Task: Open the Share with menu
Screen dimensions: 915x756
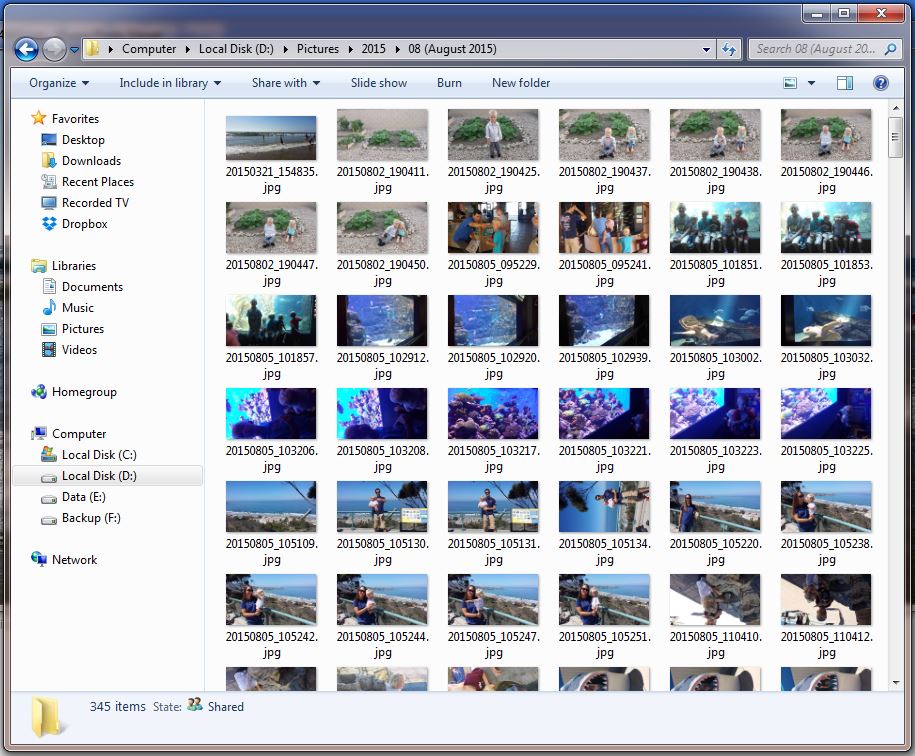Action: click(286, 83)
